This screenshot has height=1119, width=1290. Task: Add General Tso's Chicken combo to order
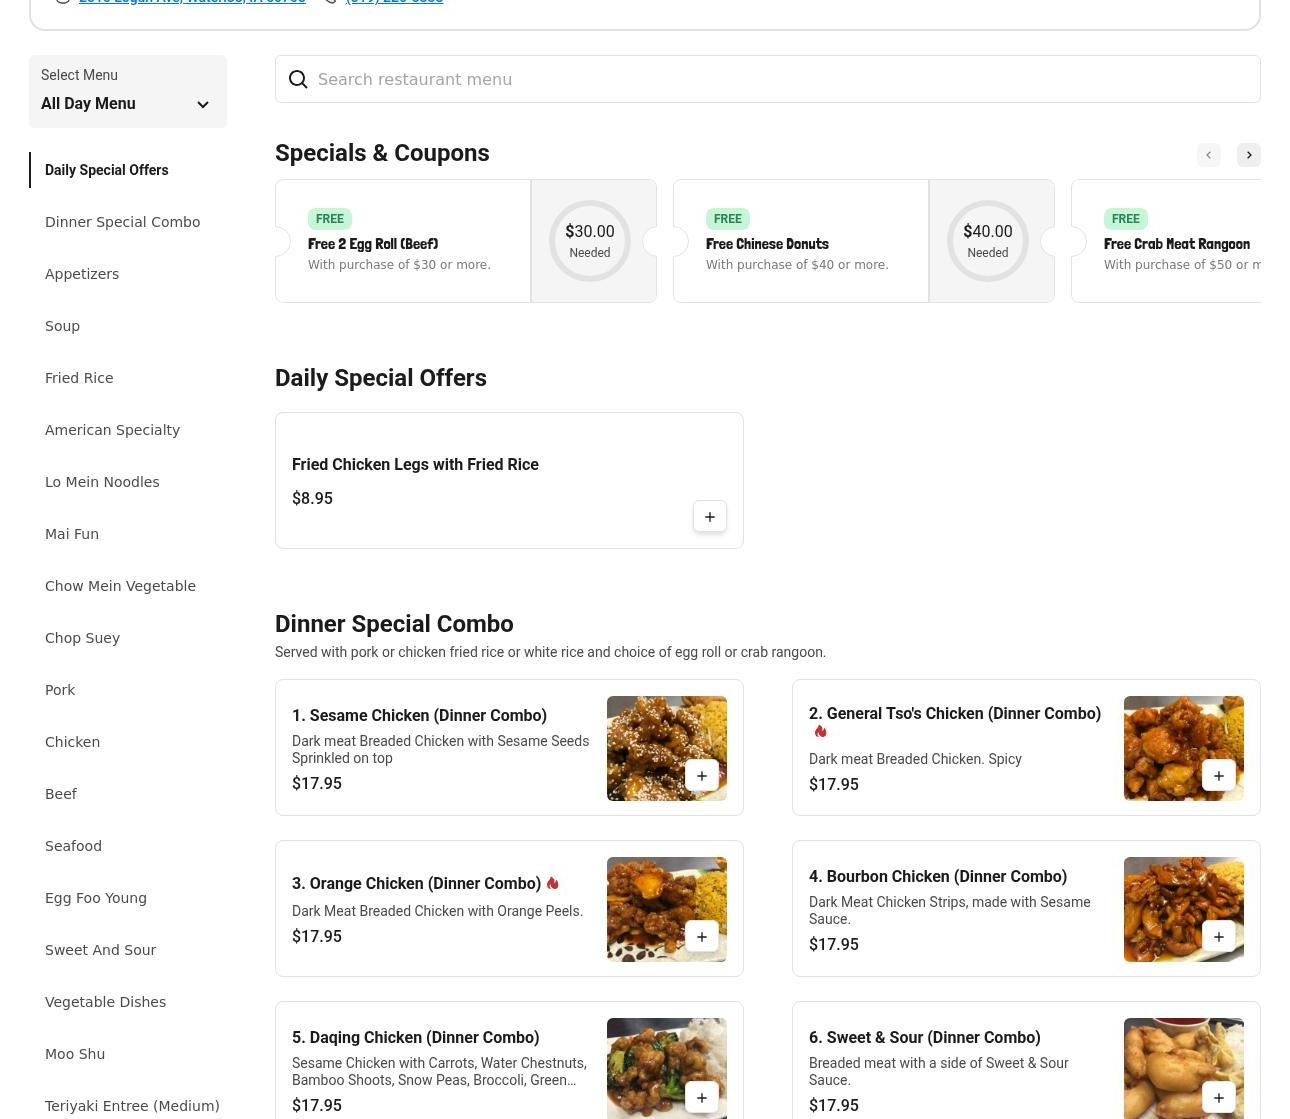tap(1218, 776)
